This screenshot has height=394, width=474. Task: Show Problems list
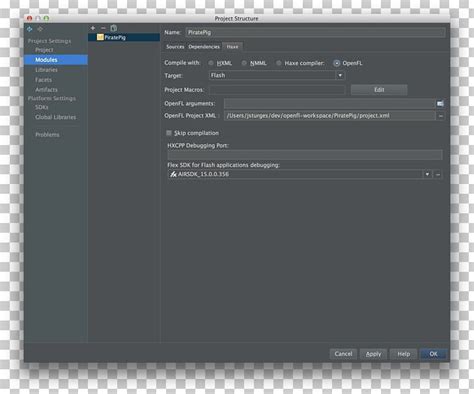tap(47, 135)
